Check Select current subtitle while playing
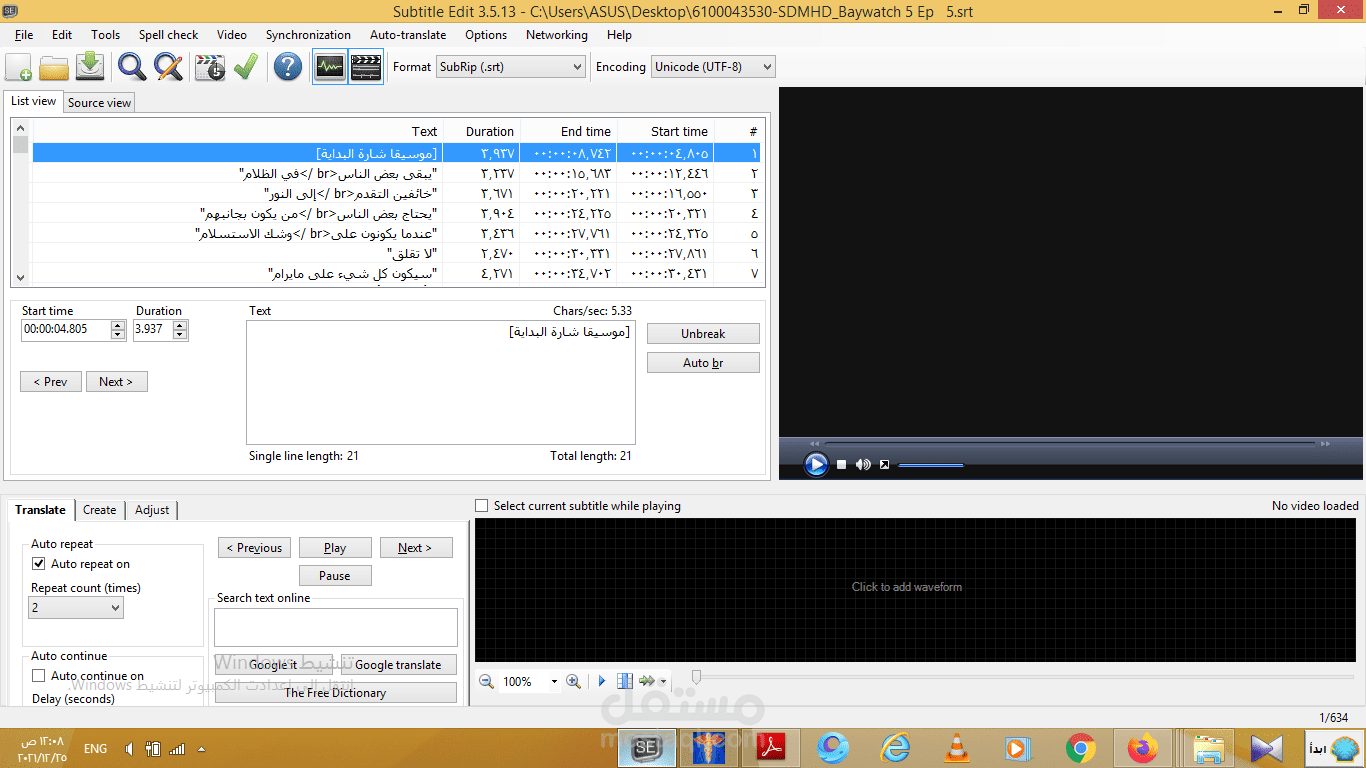This screenshot has width=1366, height=768. [x=481, y=506]
